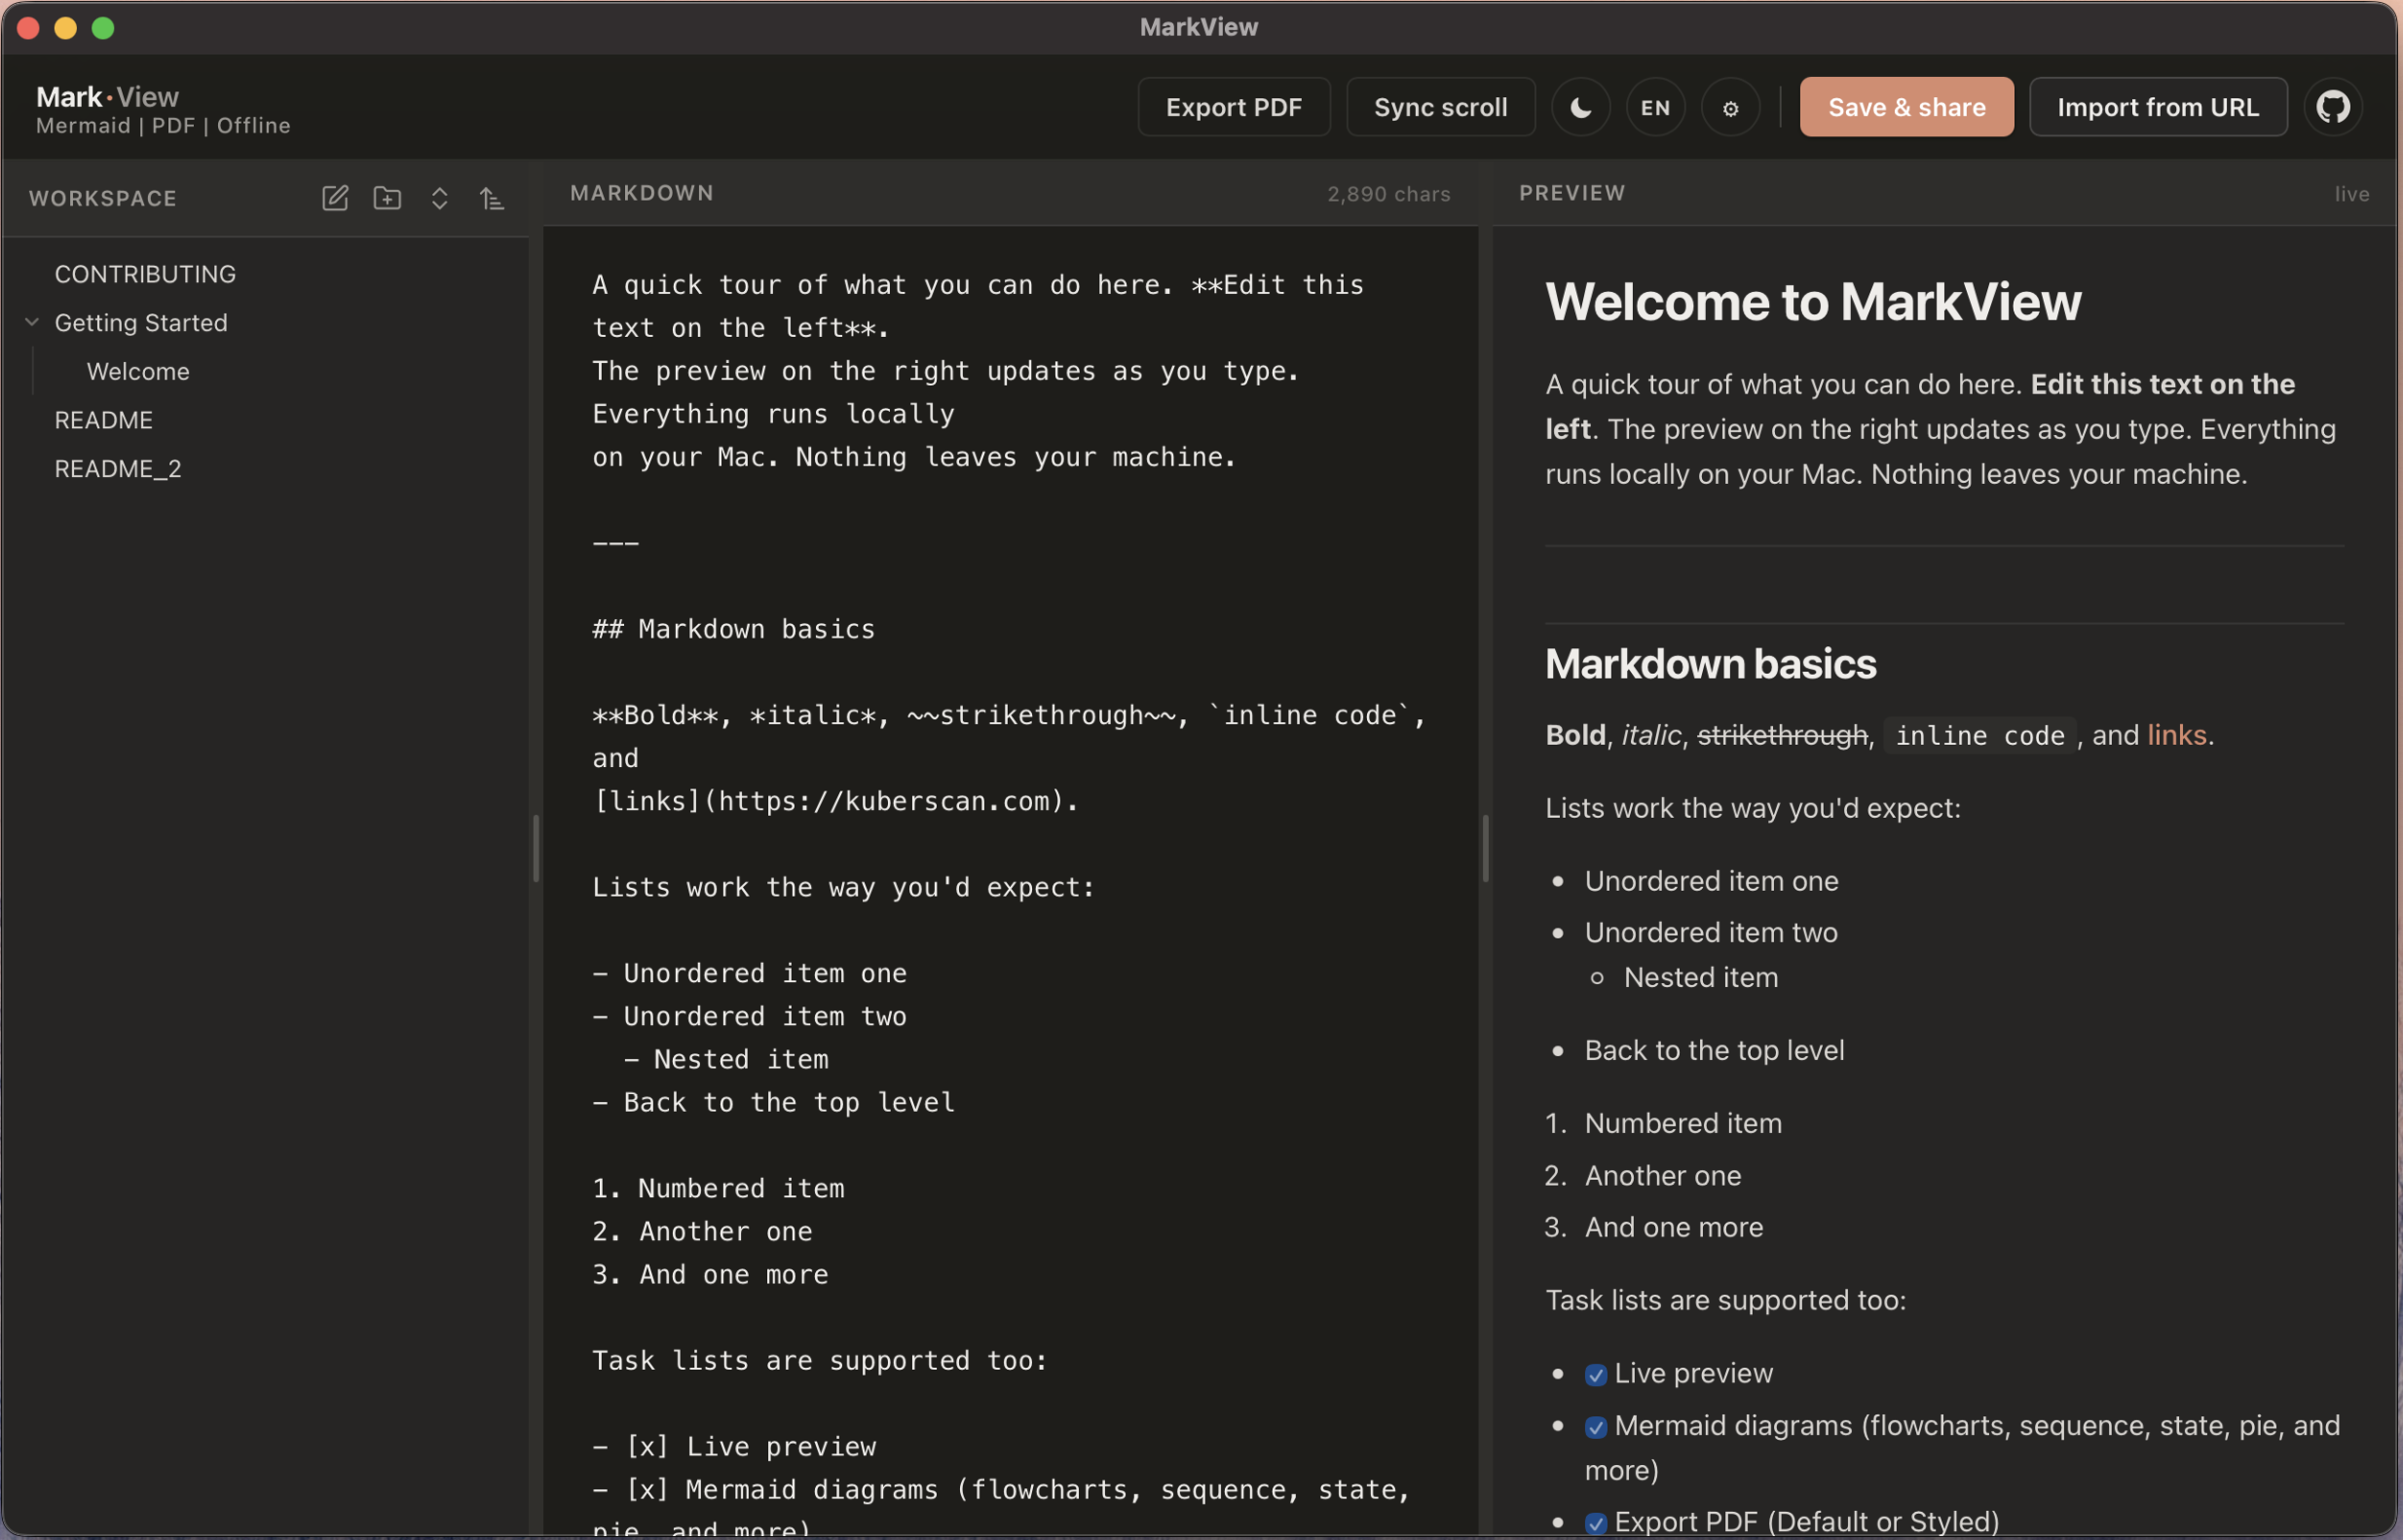Open the Welcome document

pos(138,372)
